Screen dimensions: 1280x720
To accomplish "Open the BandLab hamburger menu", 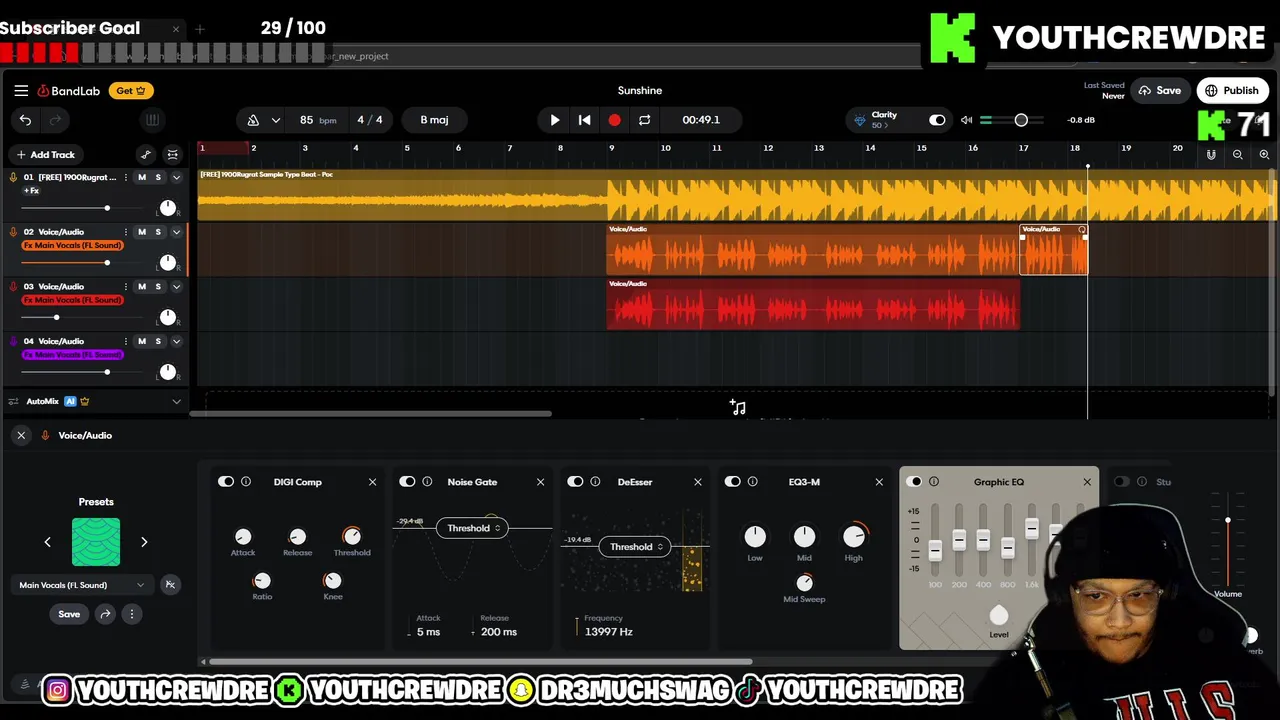I will [x=21, y=90].
